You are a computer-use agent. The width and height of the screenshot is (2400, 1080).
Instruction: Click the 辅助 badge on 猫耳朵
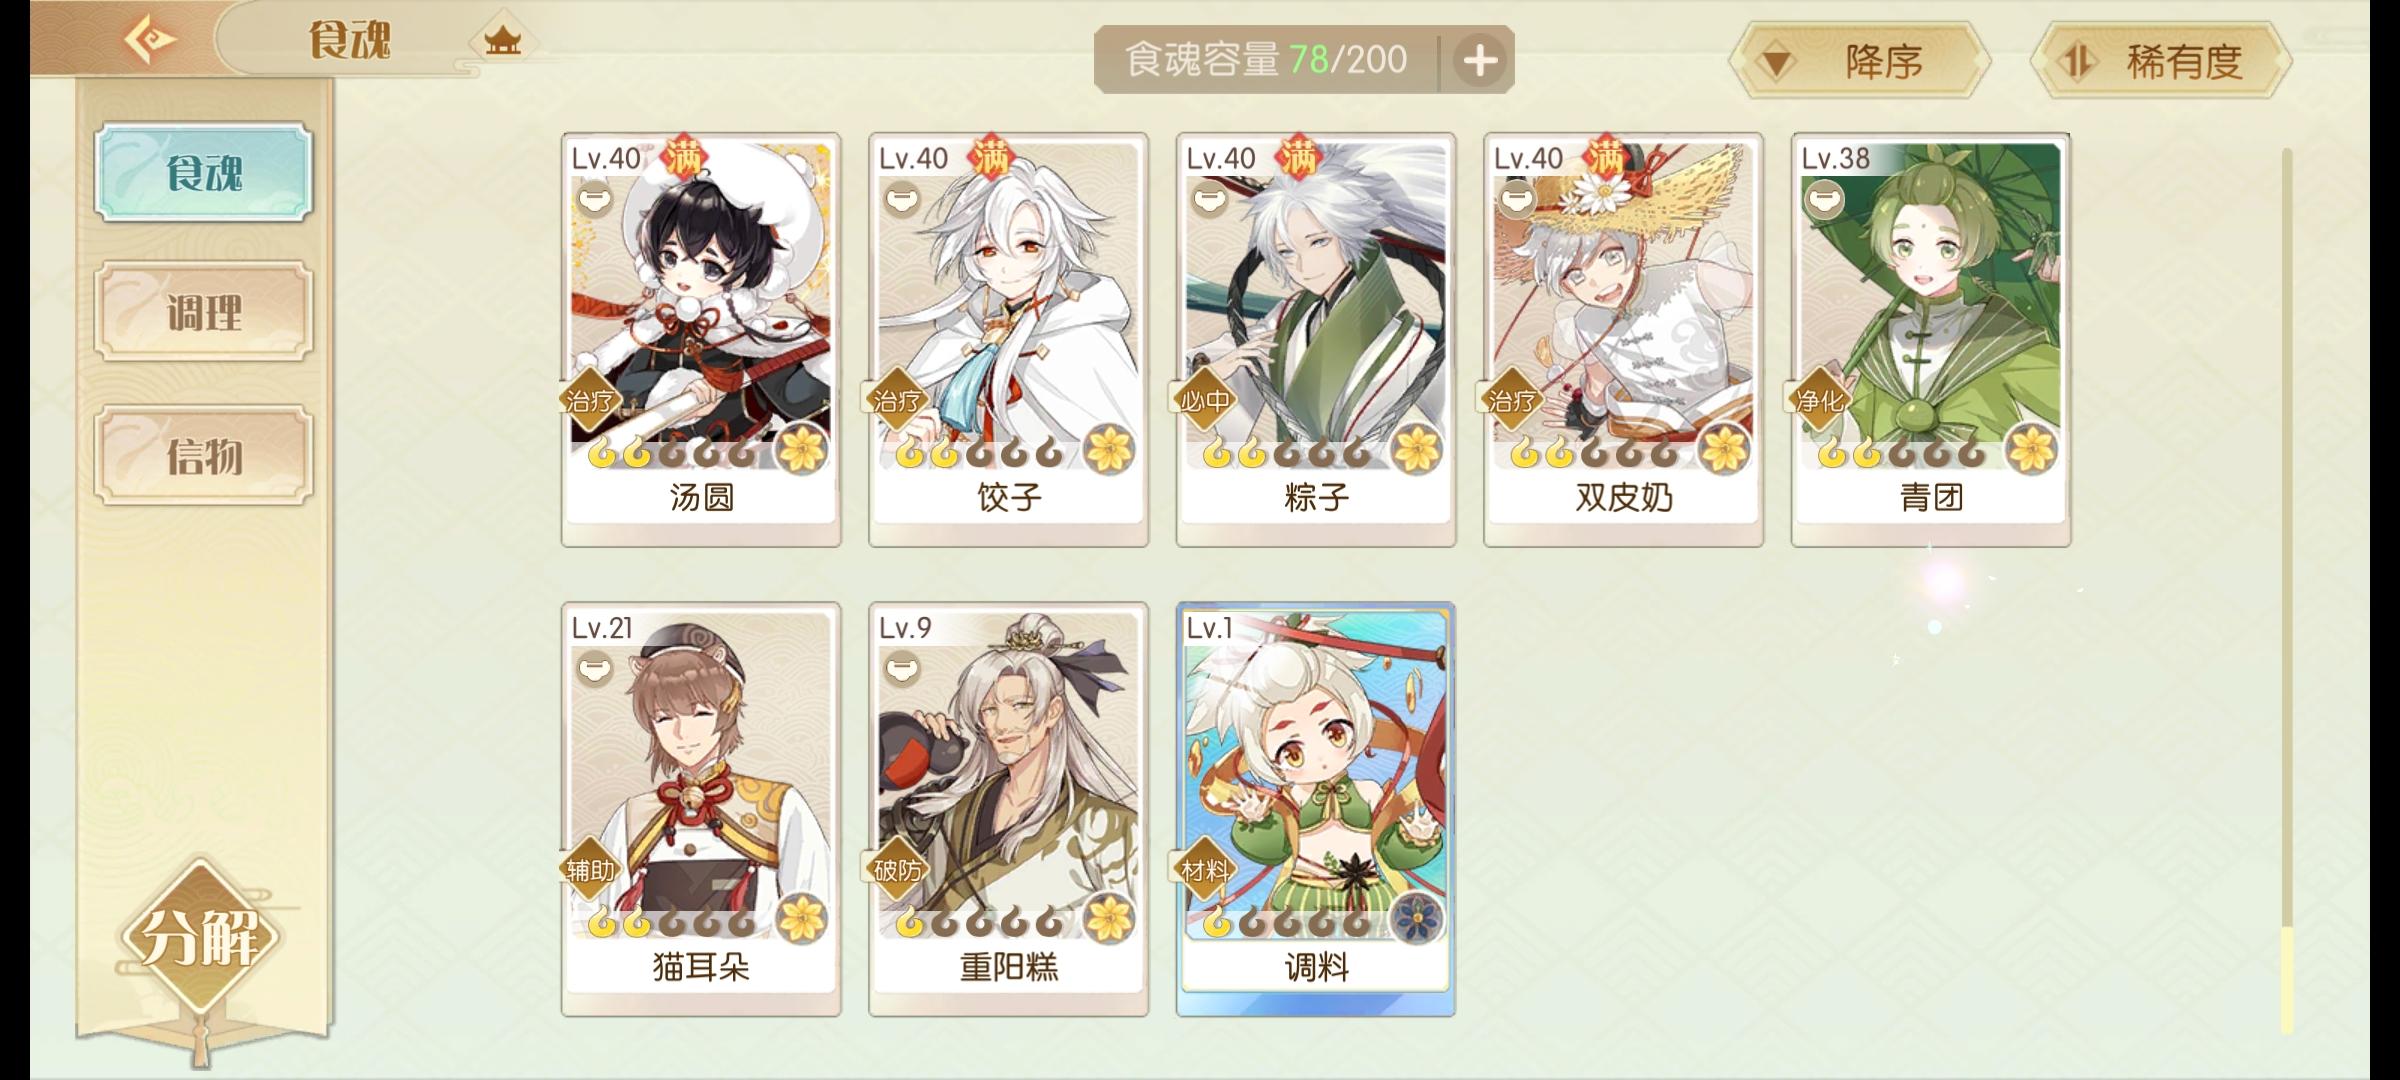pyautogui.click(x=590, y=871)
